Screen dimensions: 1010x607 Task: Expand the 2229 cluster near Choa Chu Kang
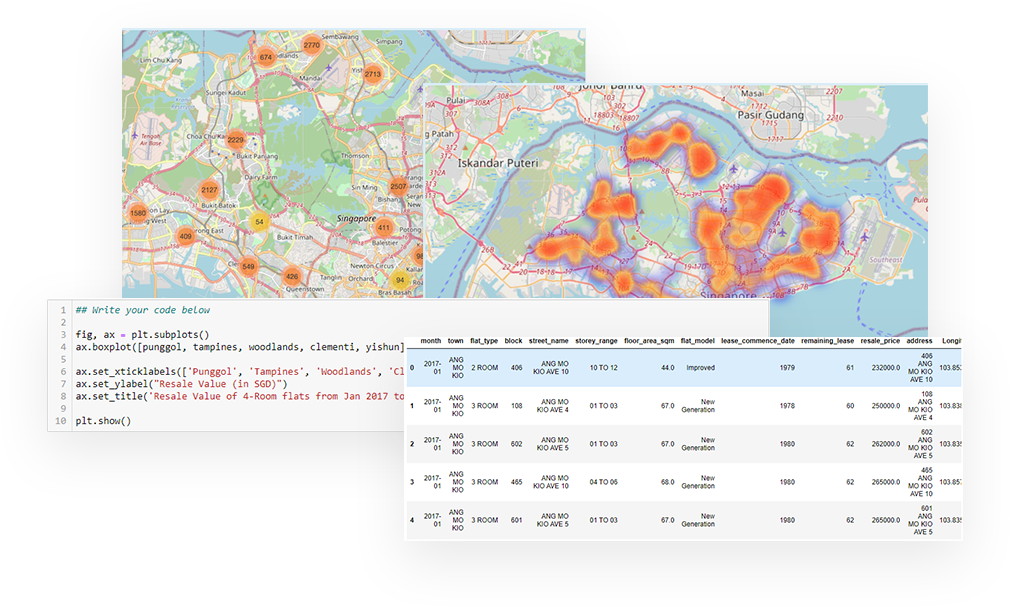coord(236,140)
